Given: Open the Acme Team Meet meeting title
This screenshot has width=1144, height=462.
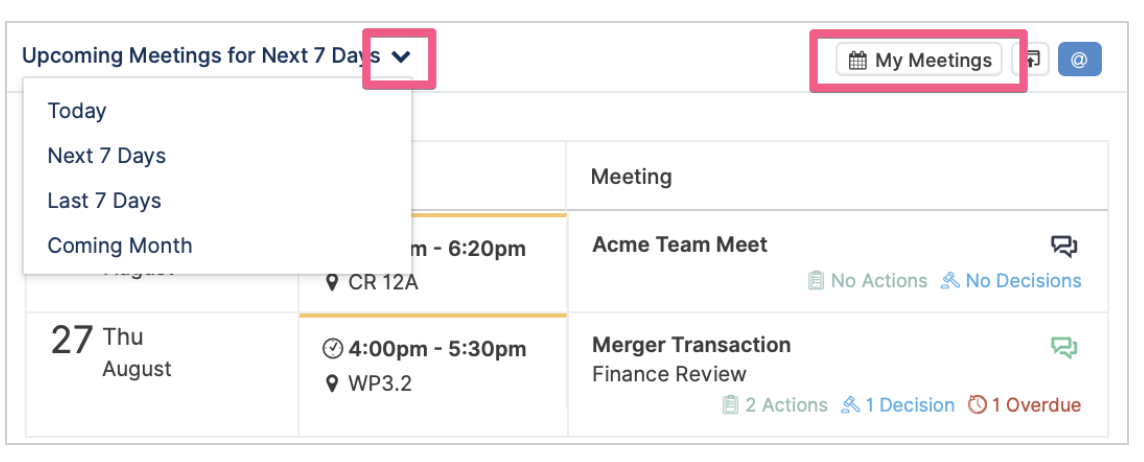Looking at the screenshot, I should [680, 245].
